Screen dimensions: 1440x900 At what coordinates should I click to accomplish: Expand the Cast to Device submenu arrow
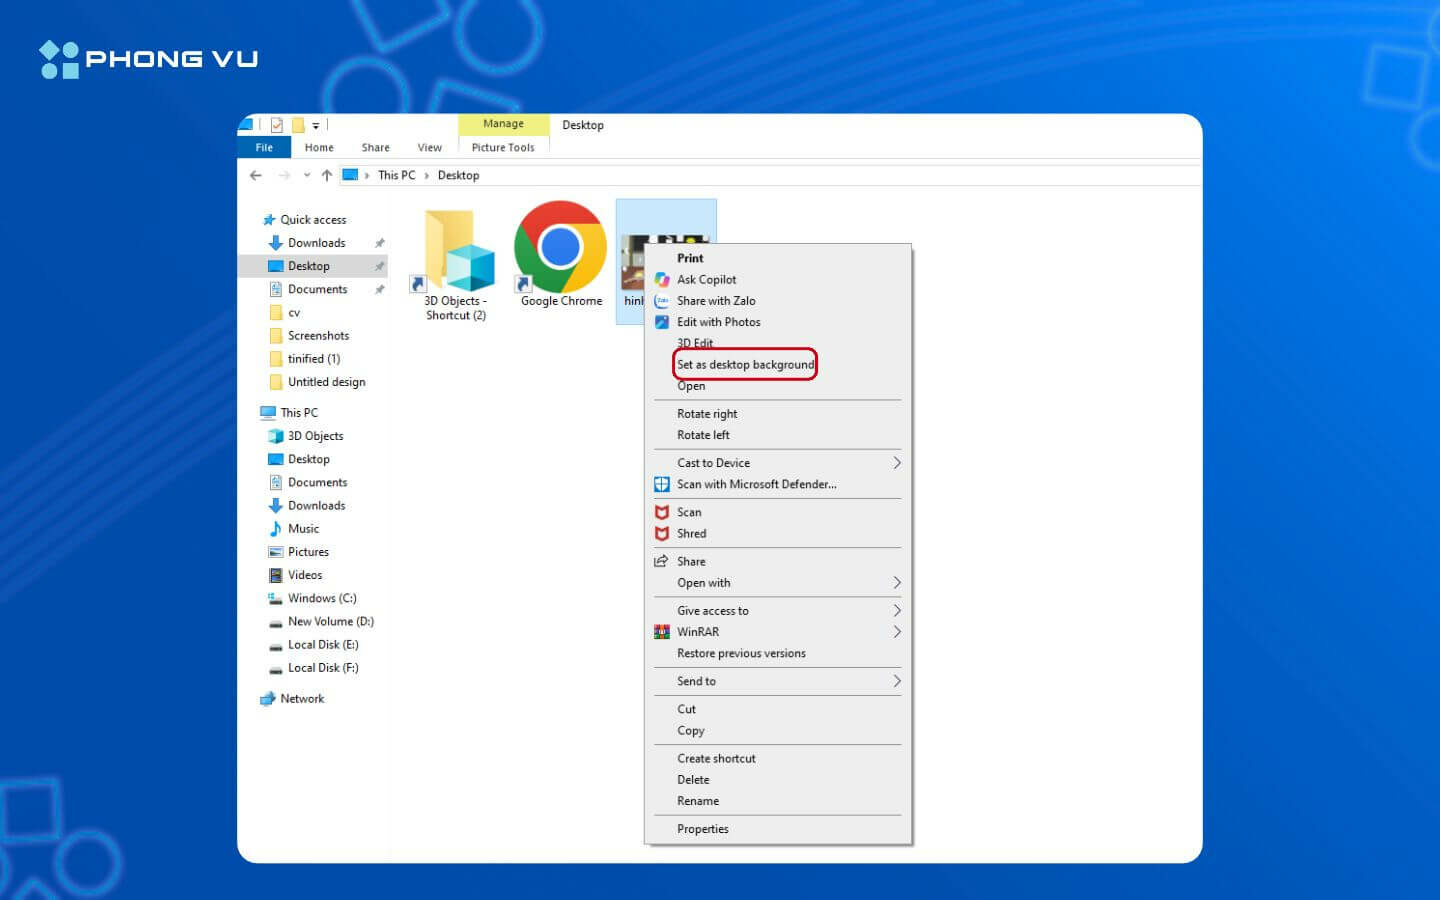(x=897, y=463)
